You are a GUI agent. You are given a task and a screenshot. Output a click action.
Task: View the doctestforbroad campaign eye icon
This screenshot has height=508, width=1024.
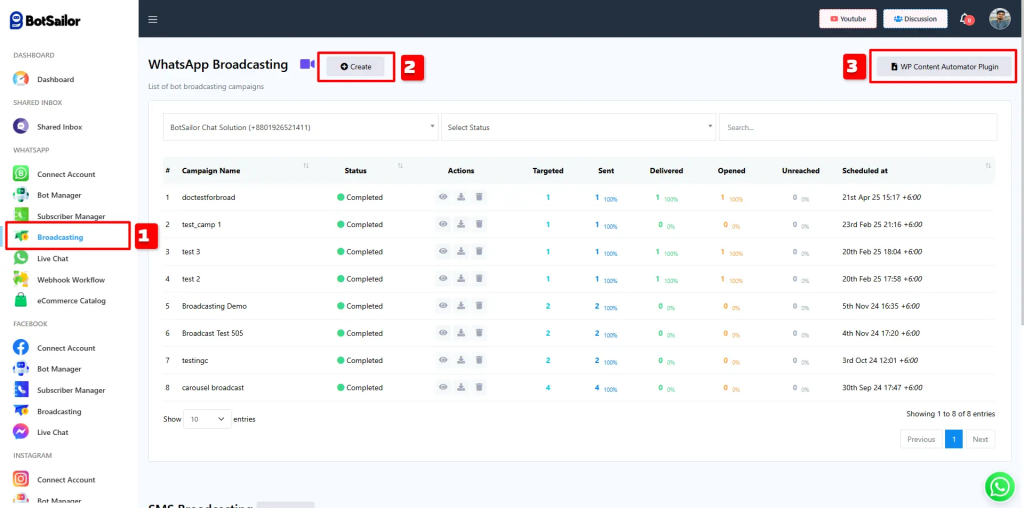(443, 197)
